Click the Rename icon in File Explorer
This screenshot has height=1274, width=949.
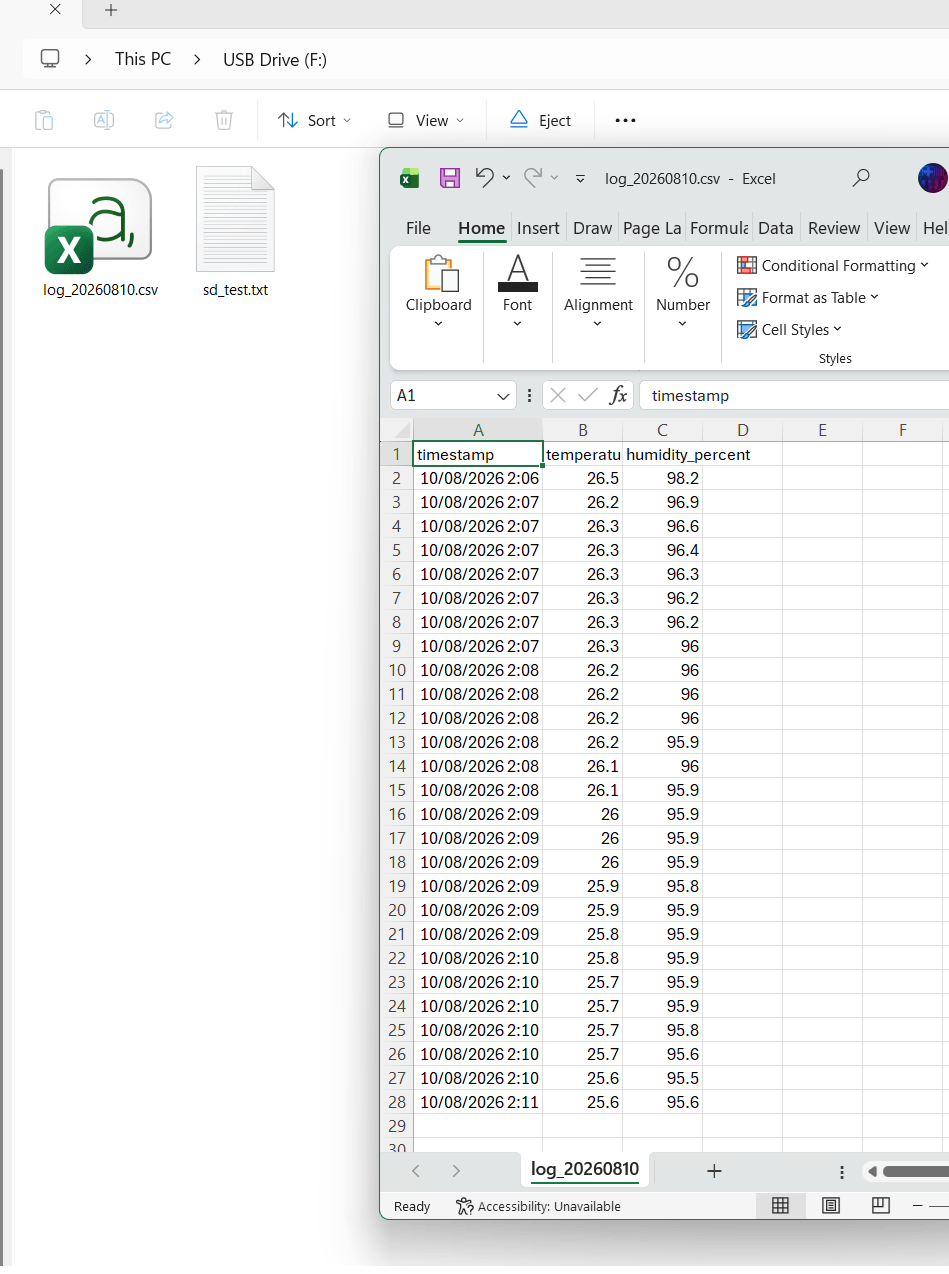[104, 120]
